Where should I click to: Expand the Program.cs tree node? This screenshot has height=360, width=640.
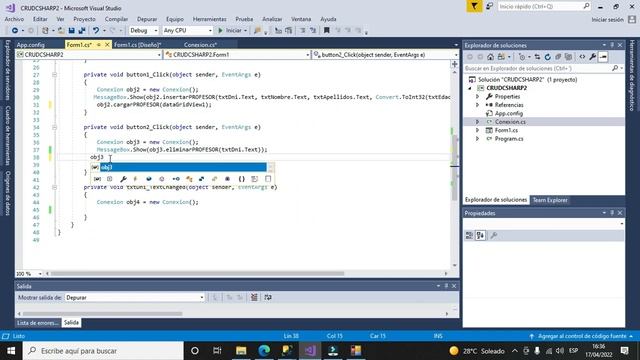(478, 139)
